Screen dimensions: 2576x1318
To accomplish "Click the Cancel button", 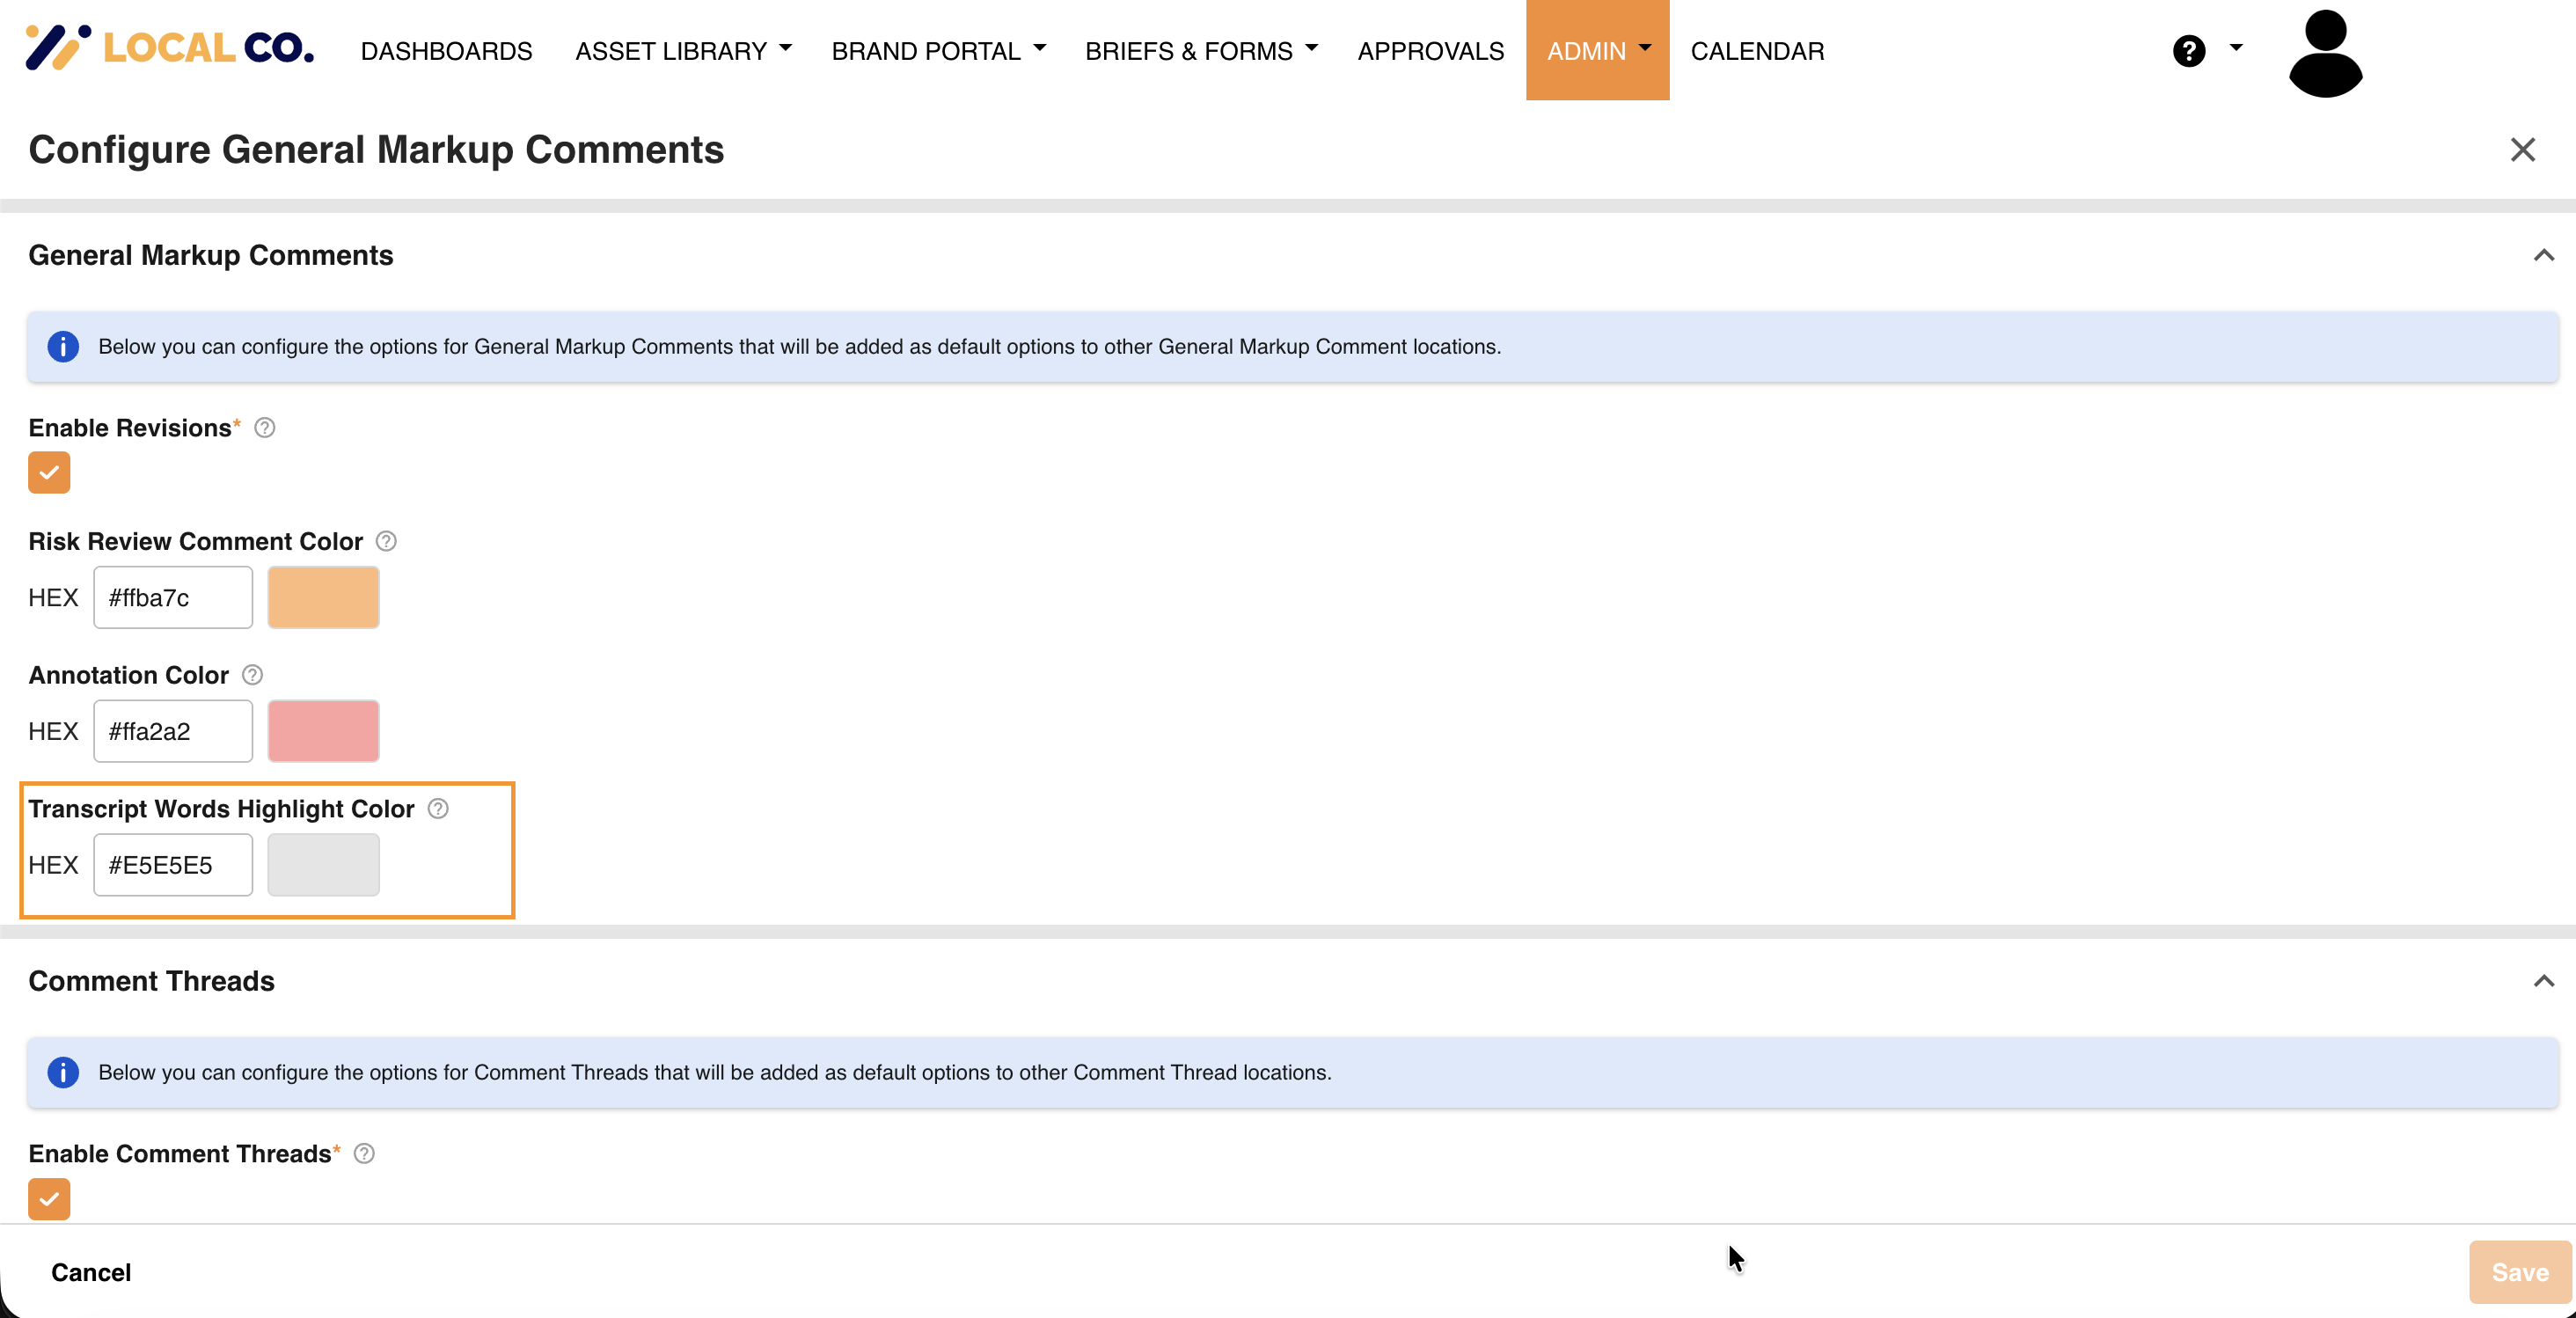I will (91, 1272).
